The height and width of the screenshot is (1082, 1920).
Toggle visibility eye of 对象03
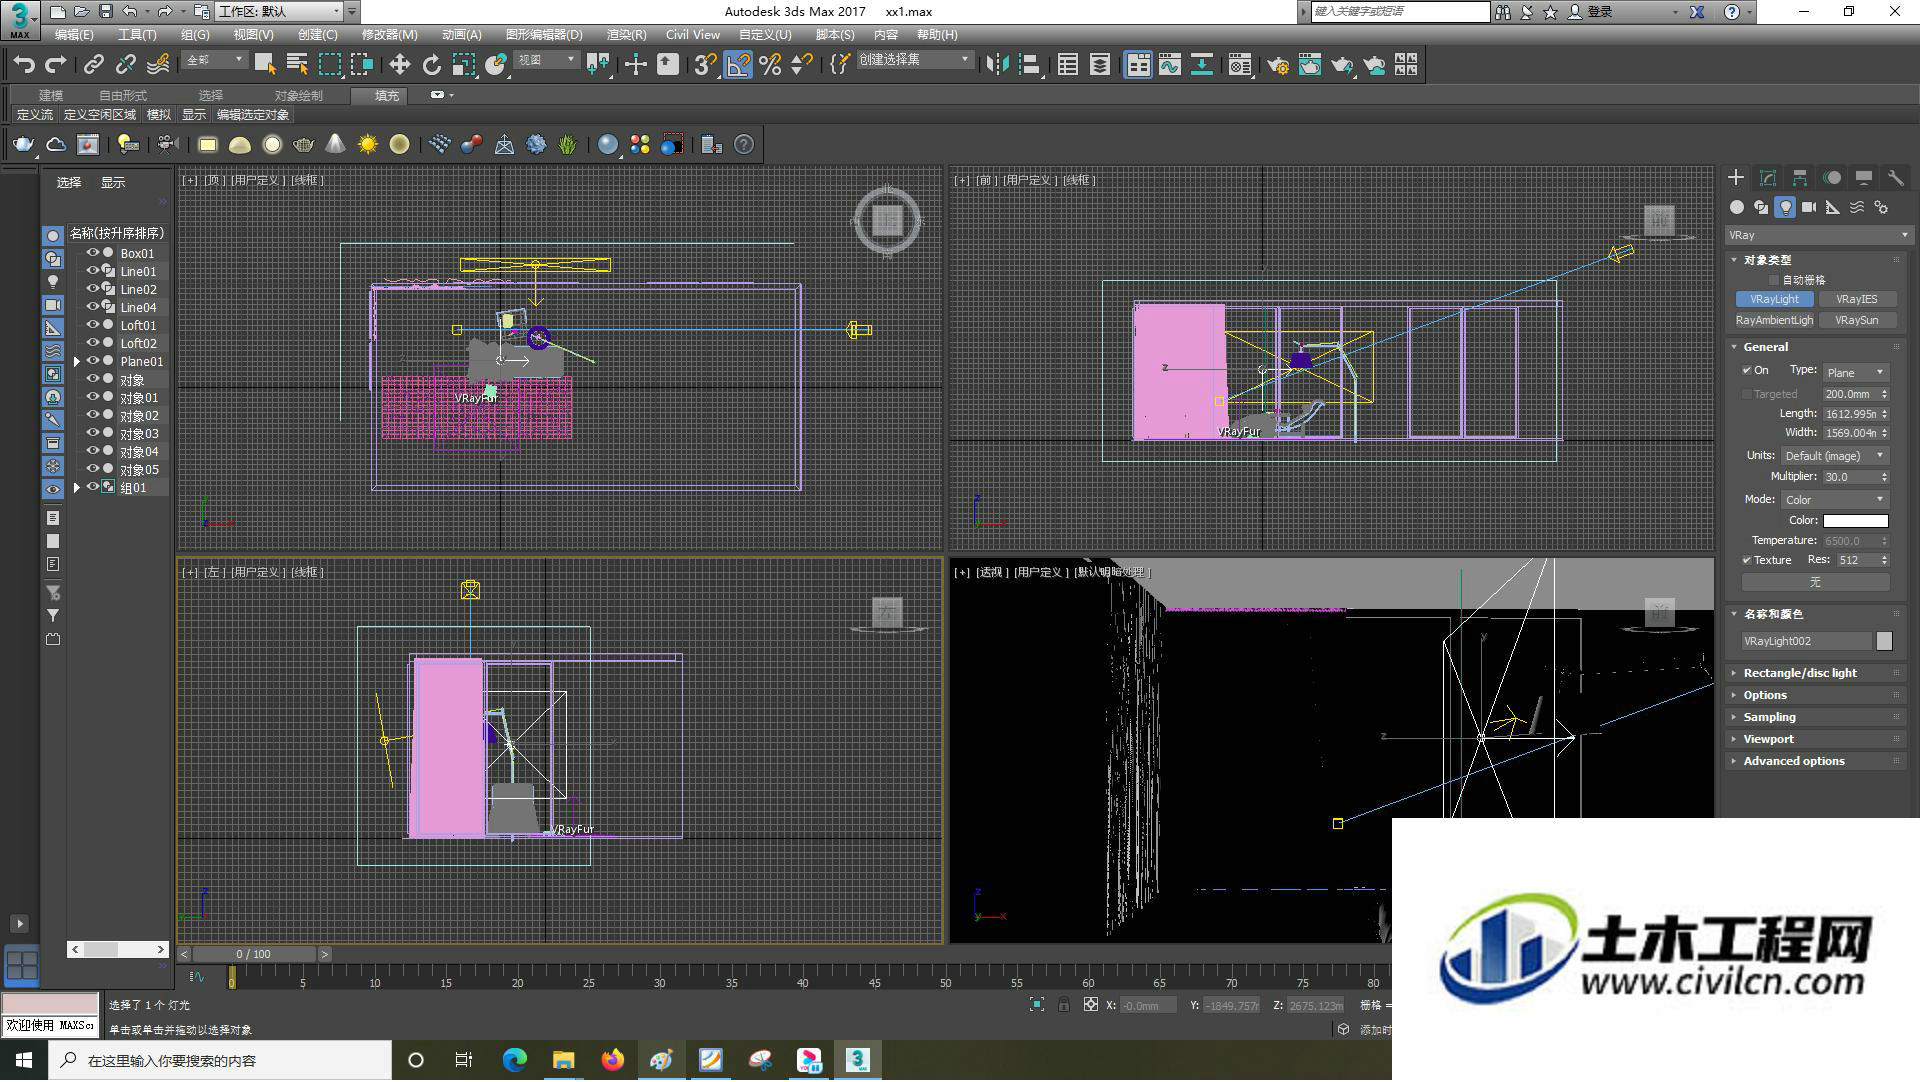point(92,433)
